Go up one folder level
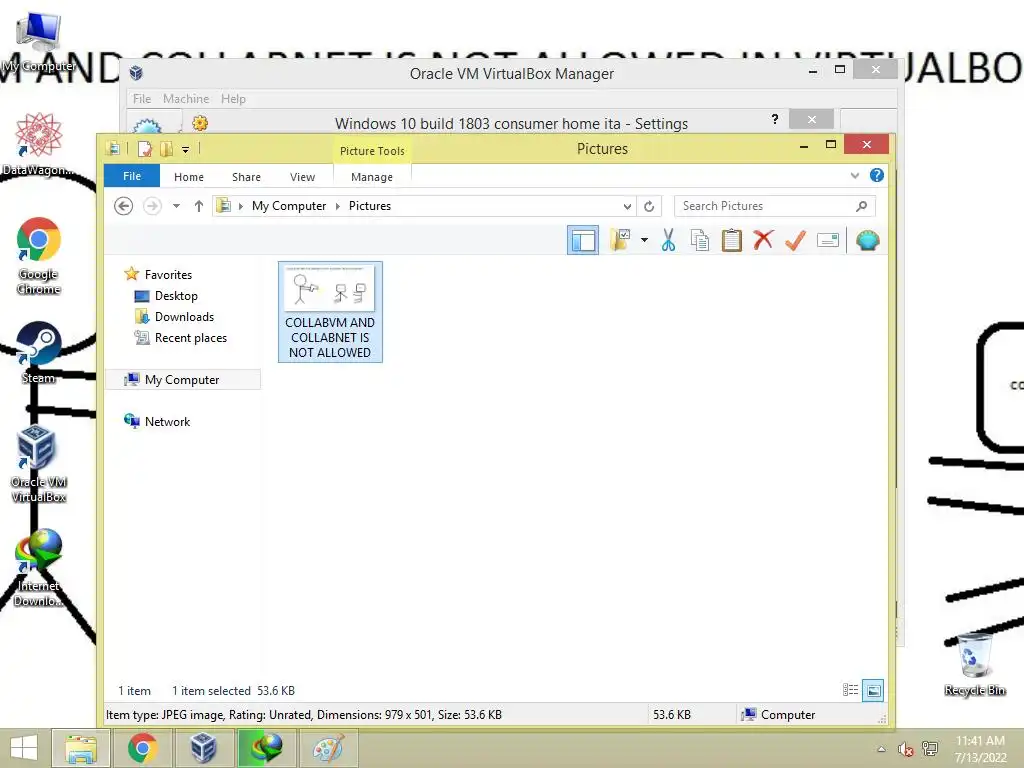Viewport: 1024px width, 768px height. pos(199,206)
